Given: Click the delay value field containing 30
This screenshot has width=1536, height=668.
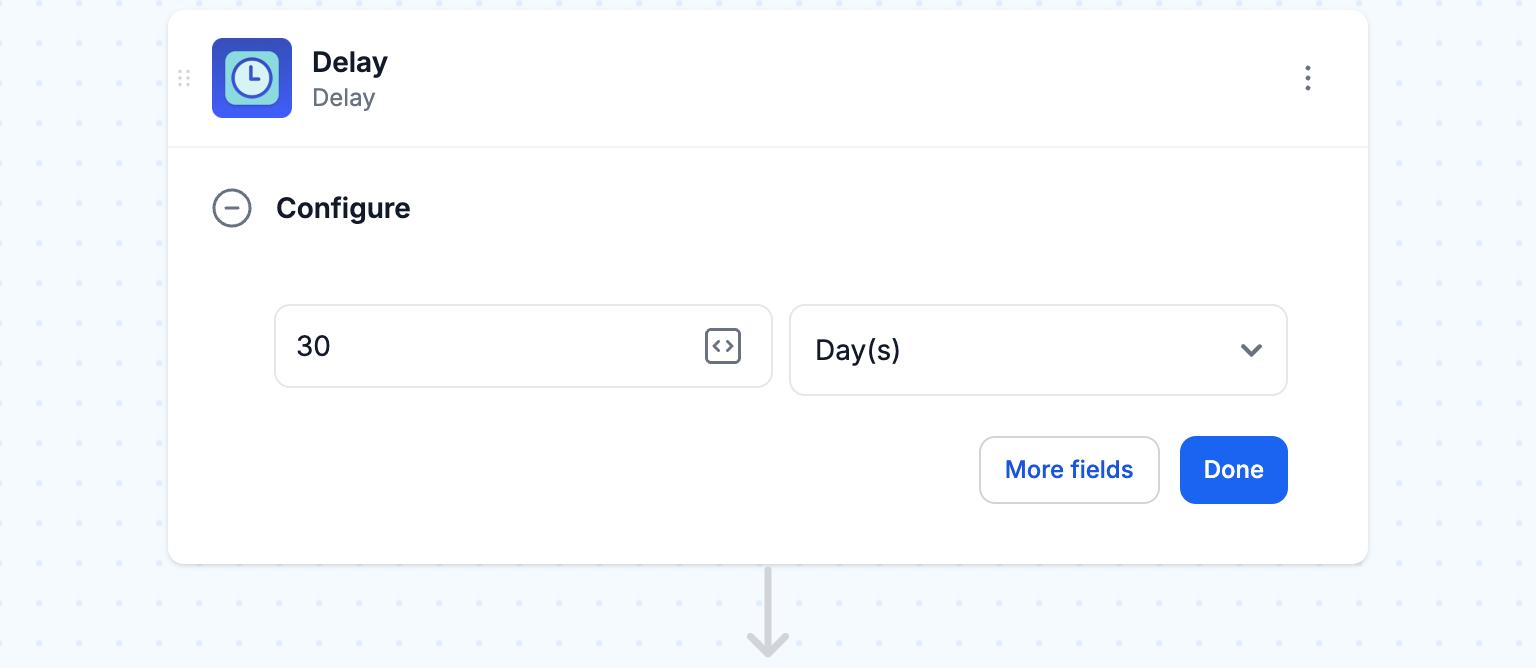Looking at the screenshot, I should [x=523, y=346].
